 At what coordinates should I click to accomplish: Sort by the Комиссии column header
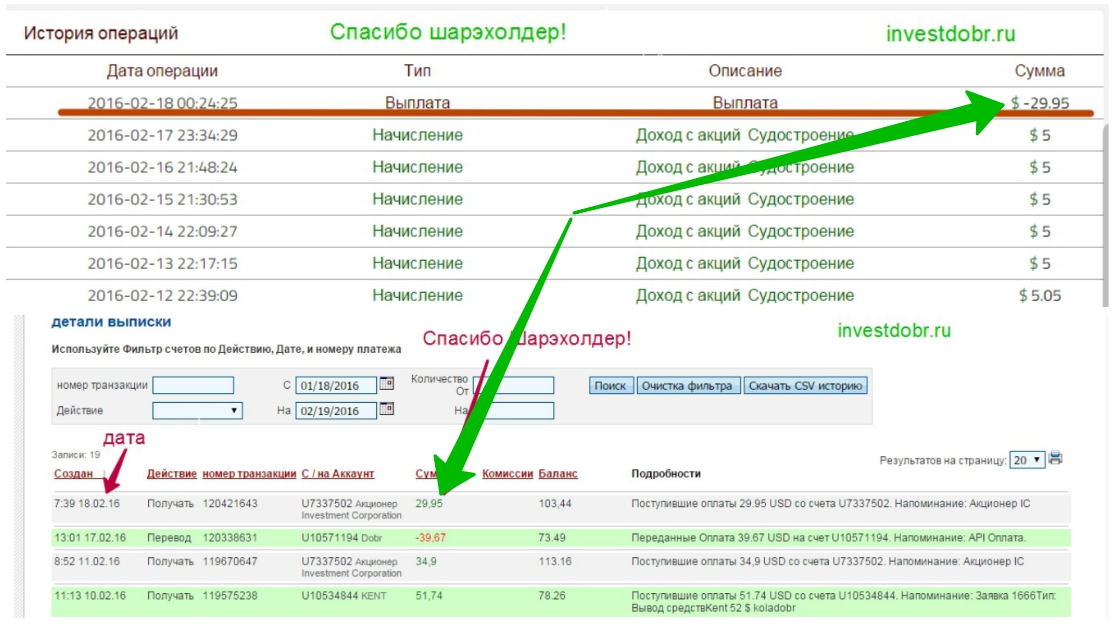point(507,474)
